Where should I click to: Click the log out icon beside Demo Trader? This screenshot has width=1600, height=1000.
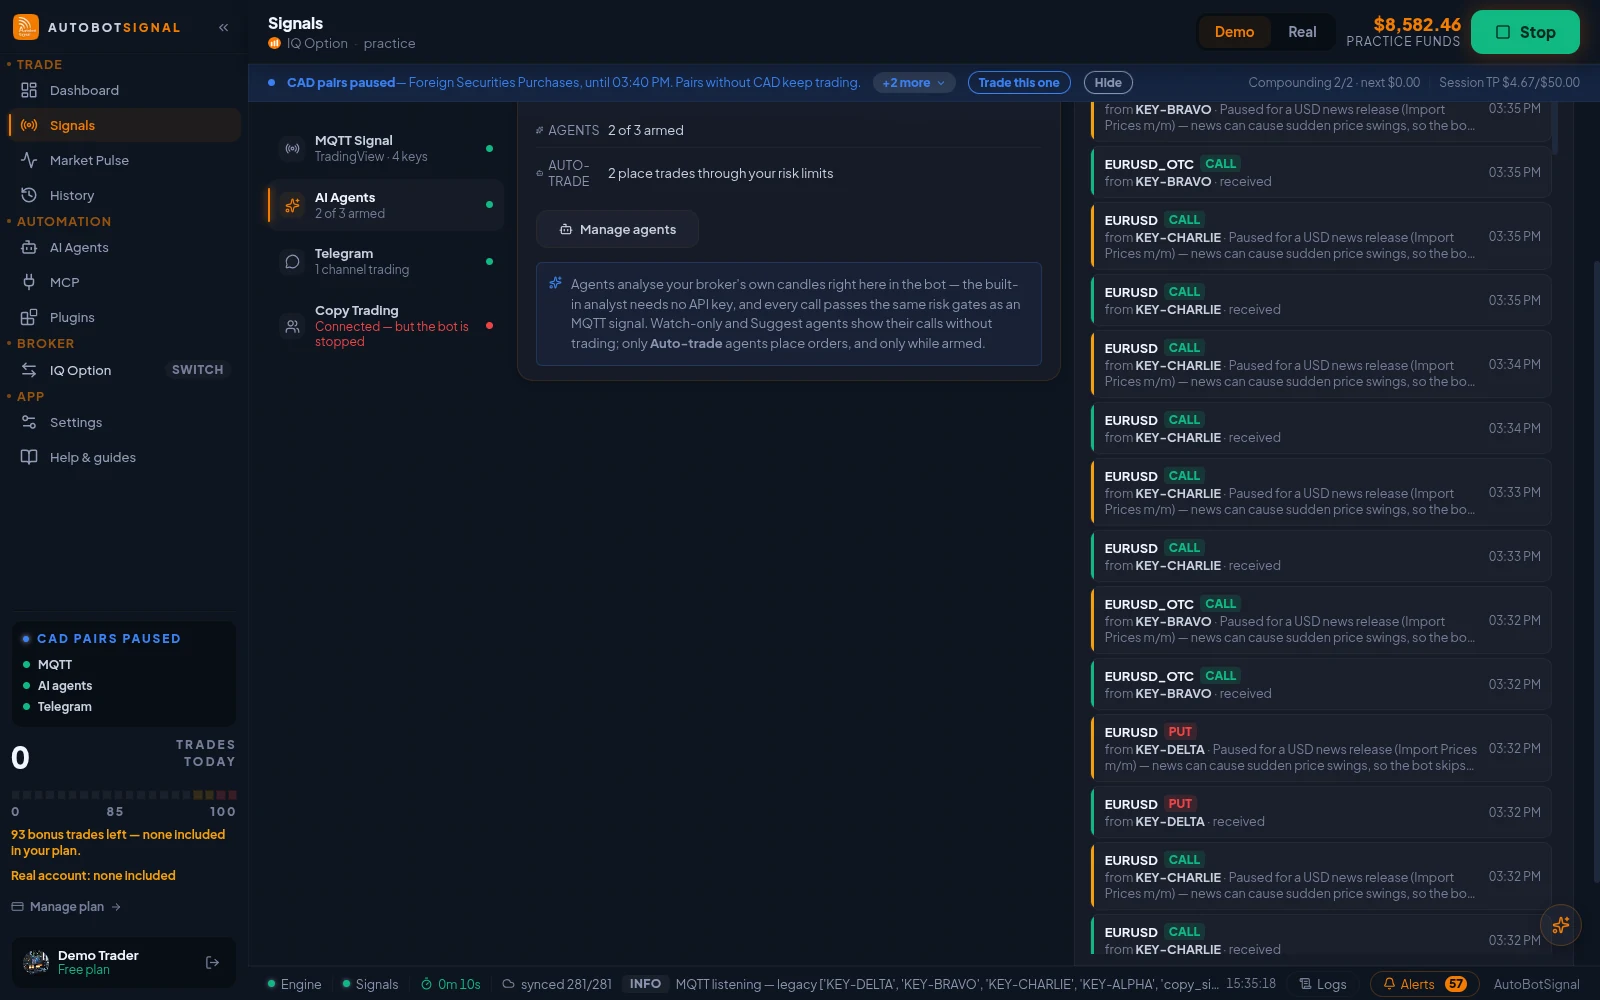[x=212, y=962]
